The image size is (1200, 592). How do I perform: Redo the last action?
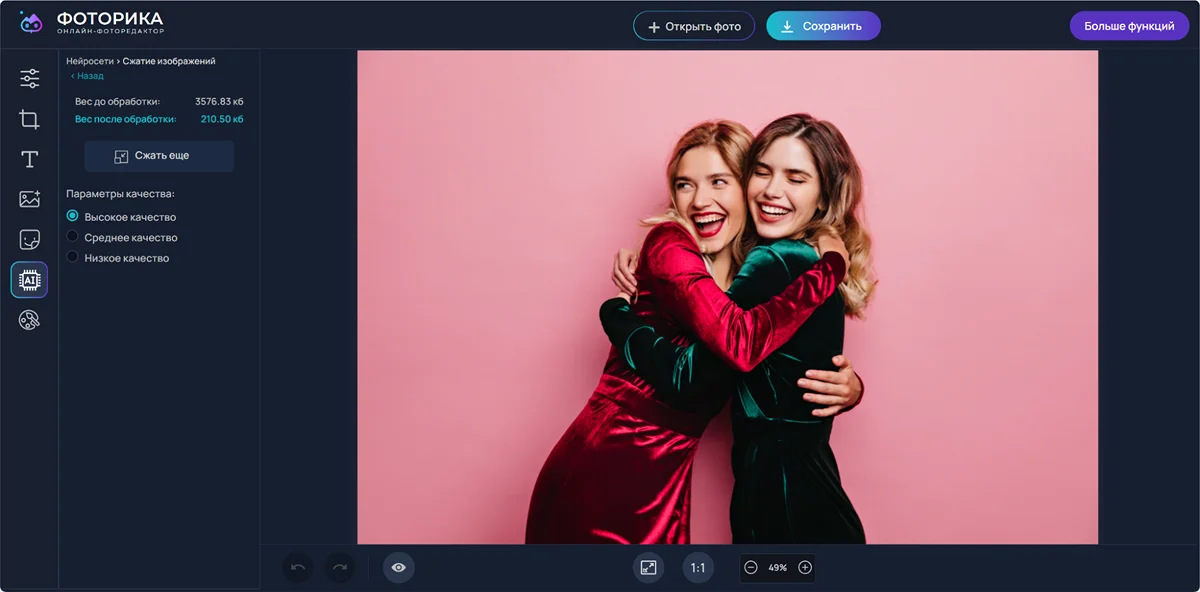tap(340, 568)
